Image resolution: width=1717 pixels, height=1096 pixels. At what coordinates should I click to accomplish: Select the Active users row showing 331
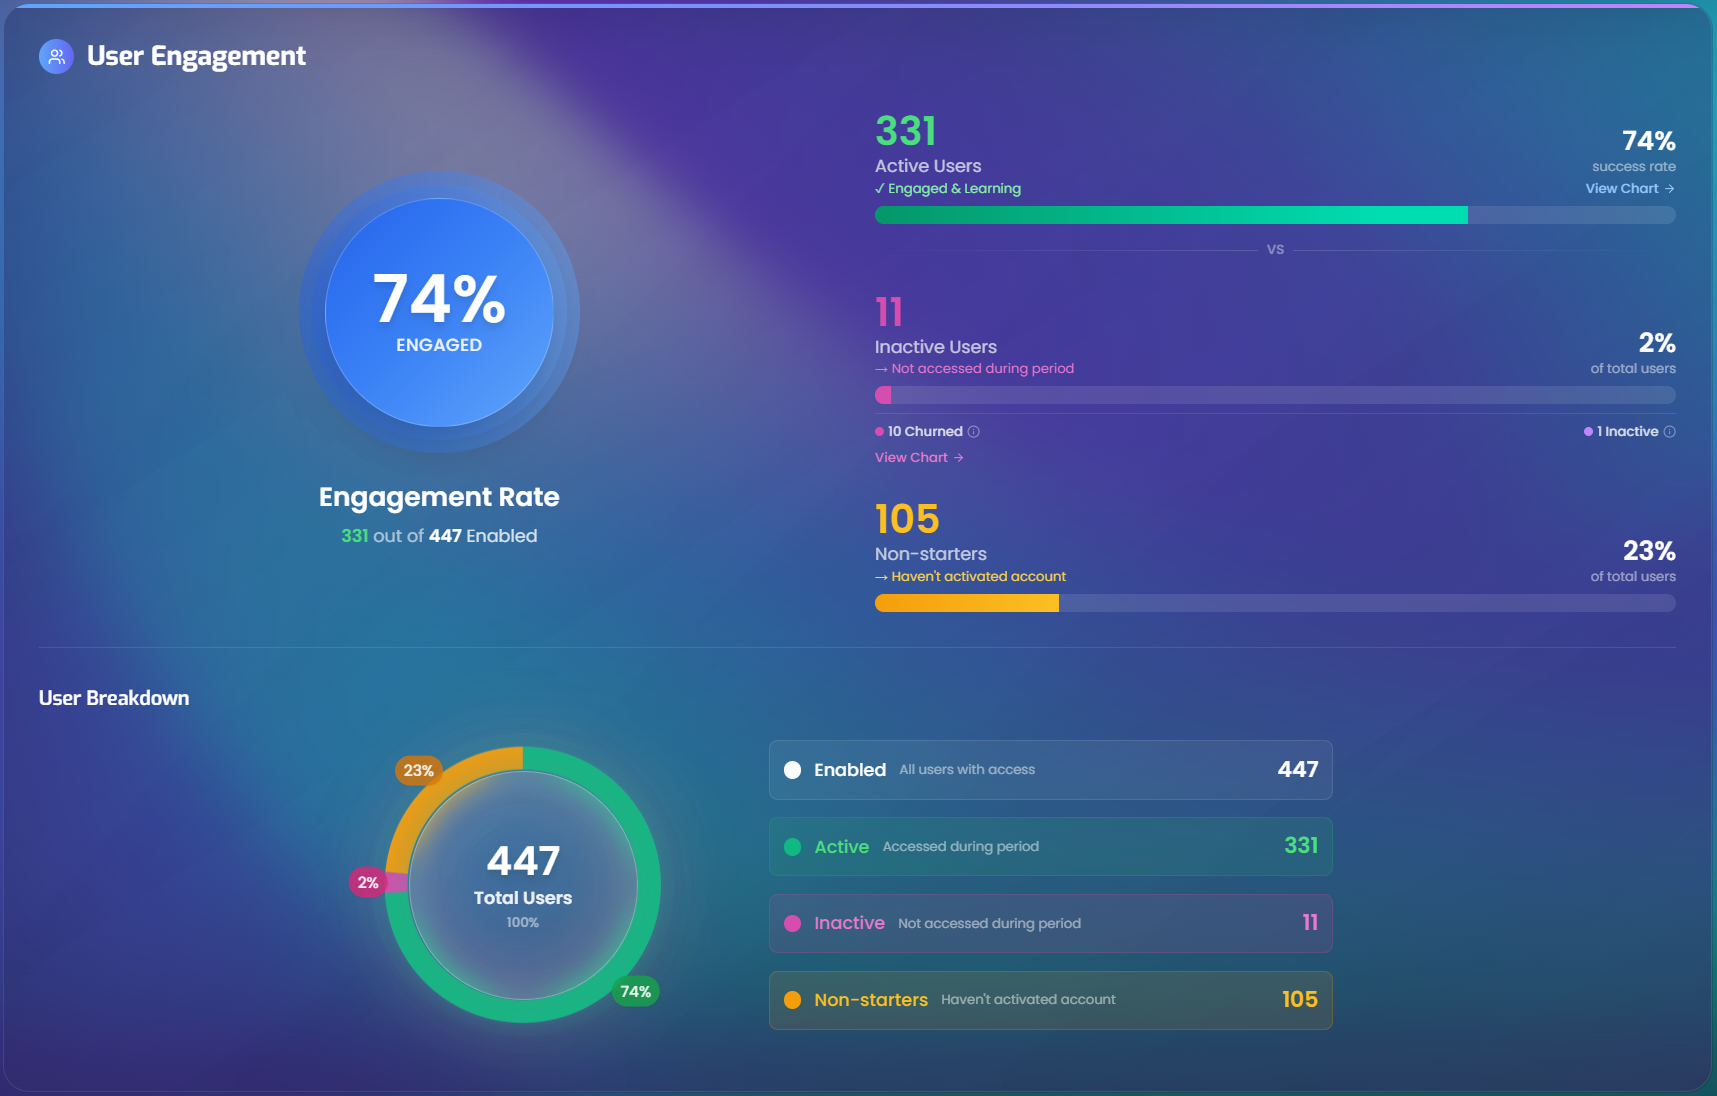pyautogui.click(x=1051, y=847)
